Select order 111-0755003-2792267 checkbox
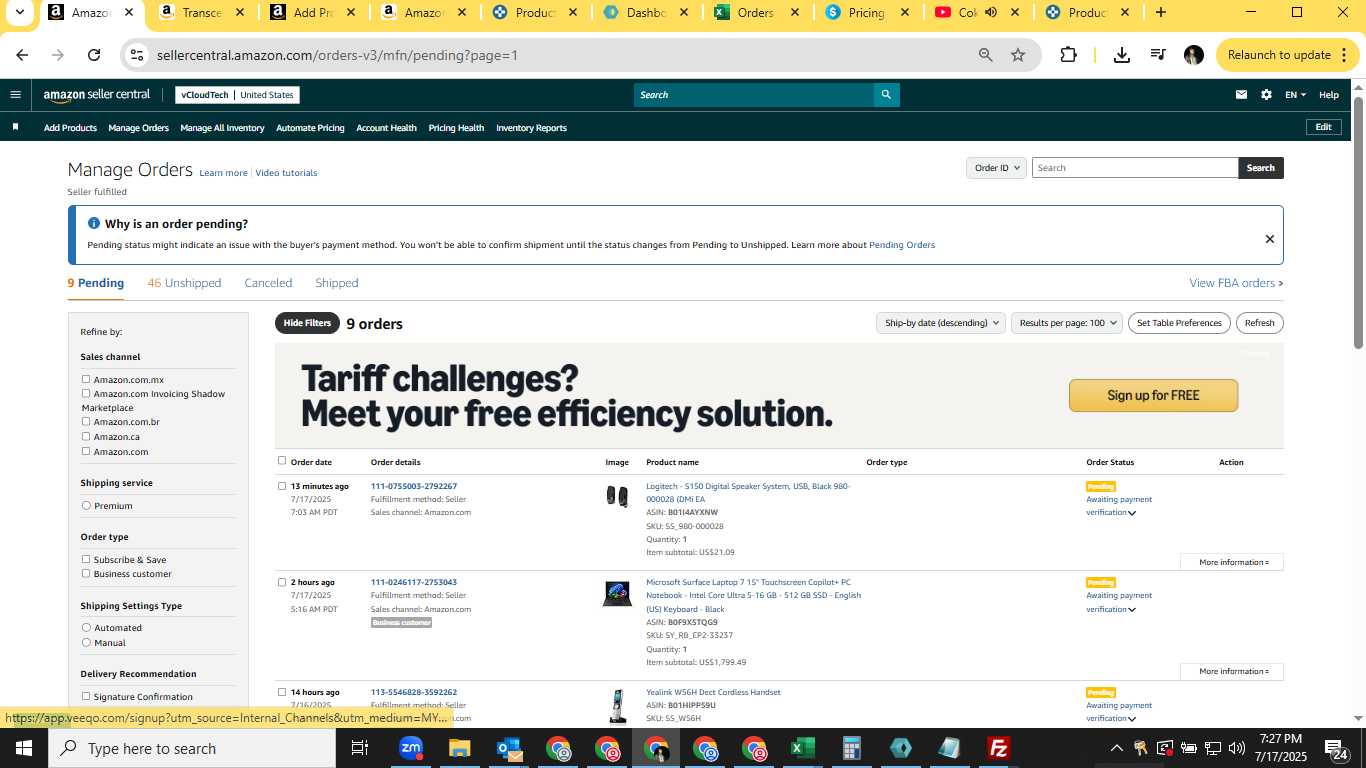 [x=282, y=486]
